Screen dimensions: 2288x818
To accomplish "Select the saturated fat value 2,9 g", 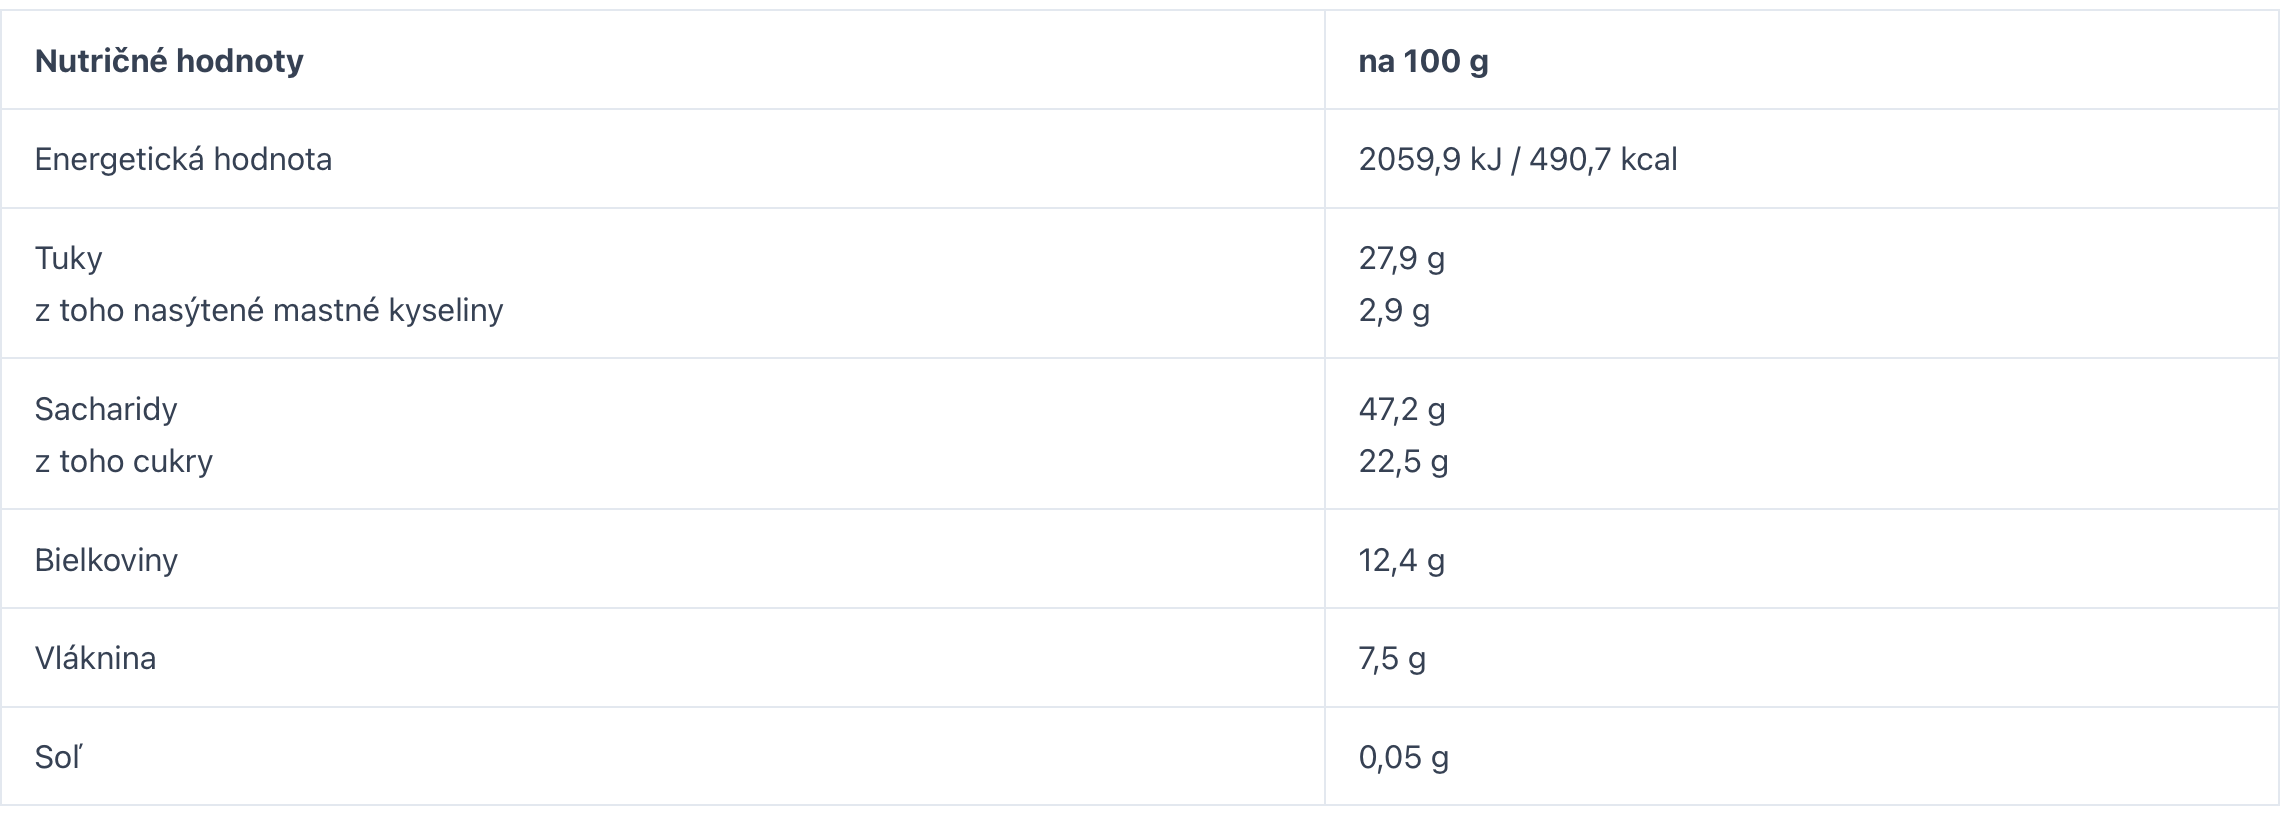I will click(1394, 310).
